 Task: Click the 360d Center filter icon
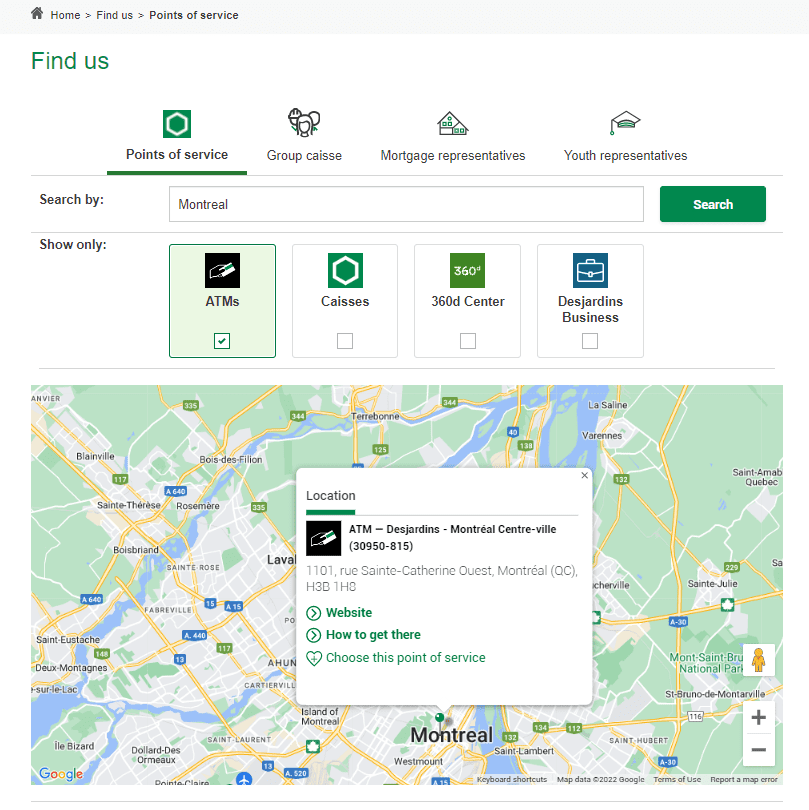pos(468,270)
